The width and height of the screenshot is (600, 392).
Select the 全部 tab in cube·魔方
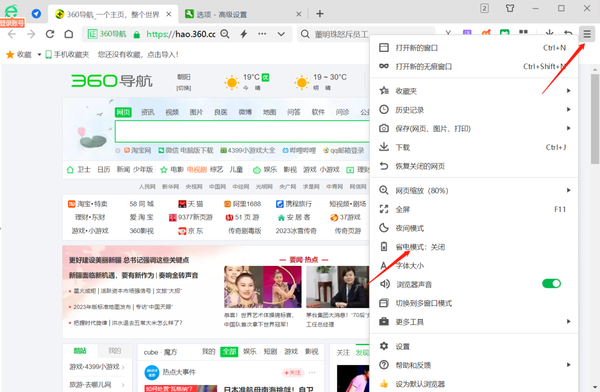pos(229,351)
